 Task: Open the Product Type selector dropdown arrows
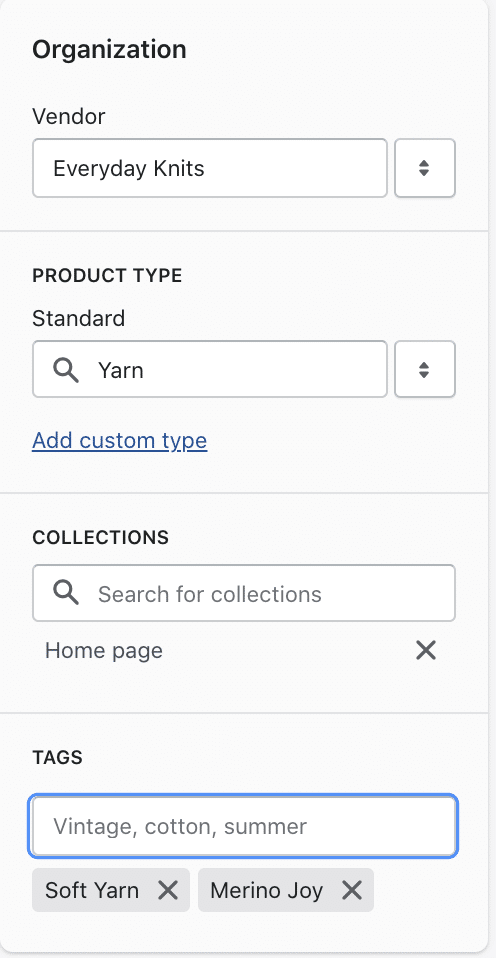coord(425,369)
